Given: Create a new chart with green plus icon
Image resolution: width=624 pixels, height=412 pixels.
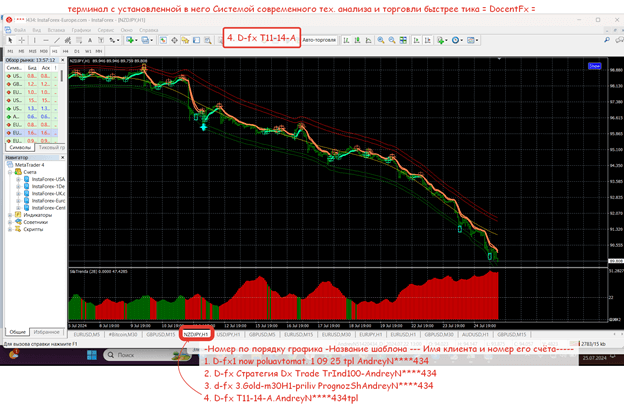Looking at the screenshot, I should coord(130,40).
